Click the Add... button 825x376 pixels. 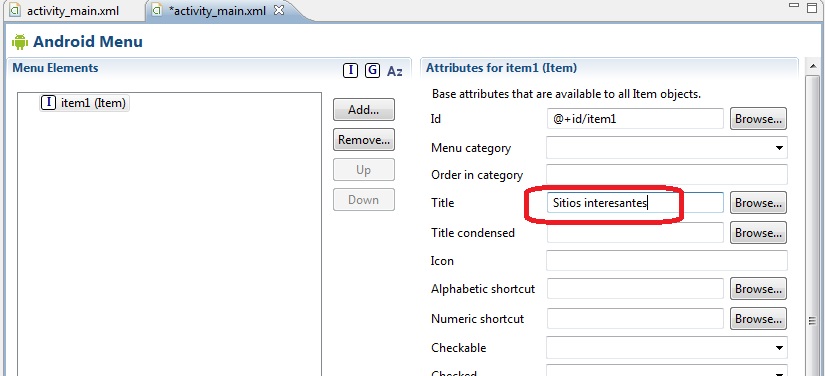[364, 110]
